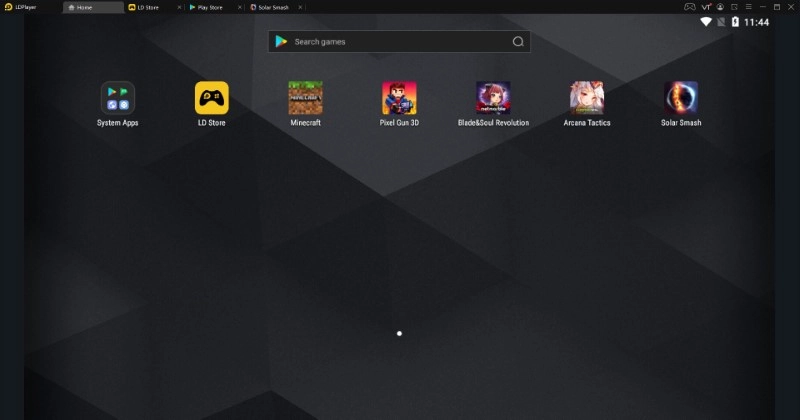This screenshot has height=420, width=800.
Task: Click the magnifier search icon
Action: pyautogui.click(x=518, y=42)
